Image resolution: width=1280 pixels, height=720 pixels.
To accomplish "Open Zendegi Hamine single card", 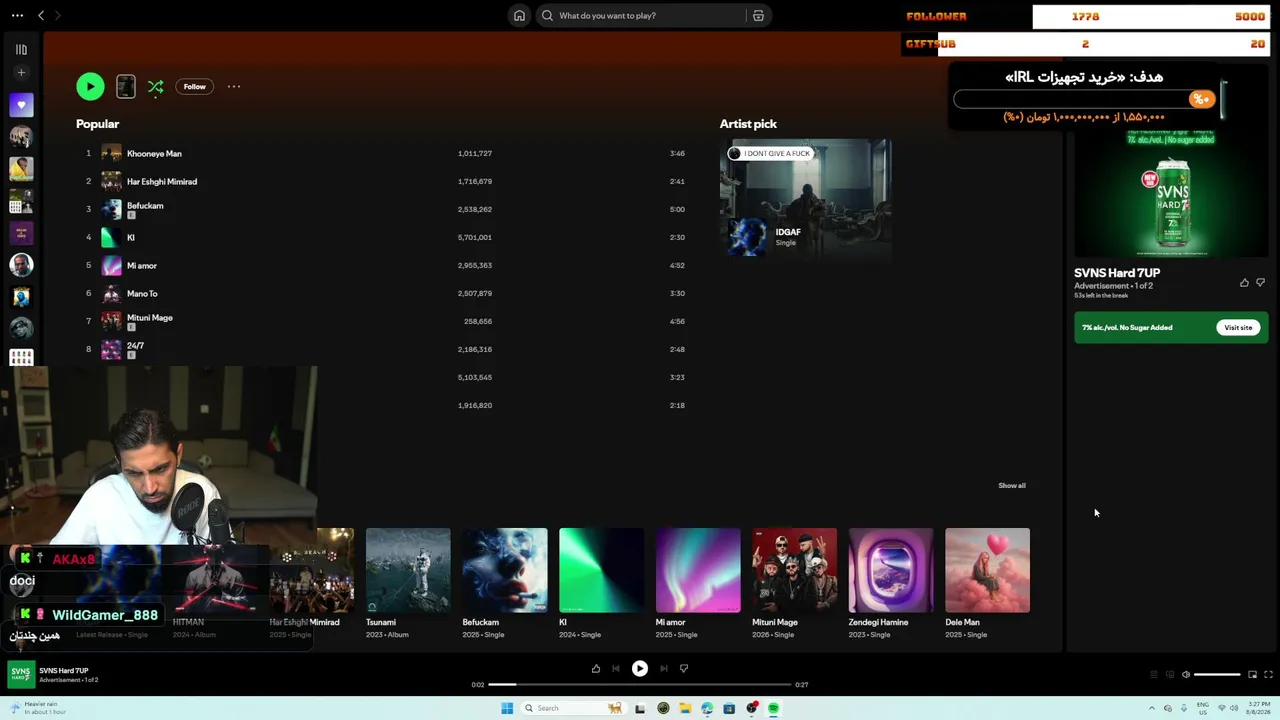I will click(x=891, y=584).
